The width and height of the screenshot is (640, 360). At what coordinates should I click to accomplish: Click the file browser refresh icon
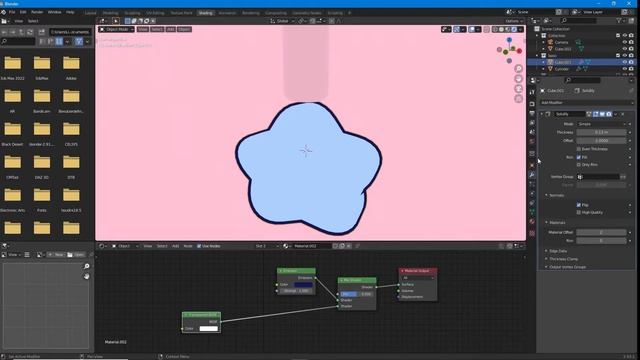[x=30, y=32]
